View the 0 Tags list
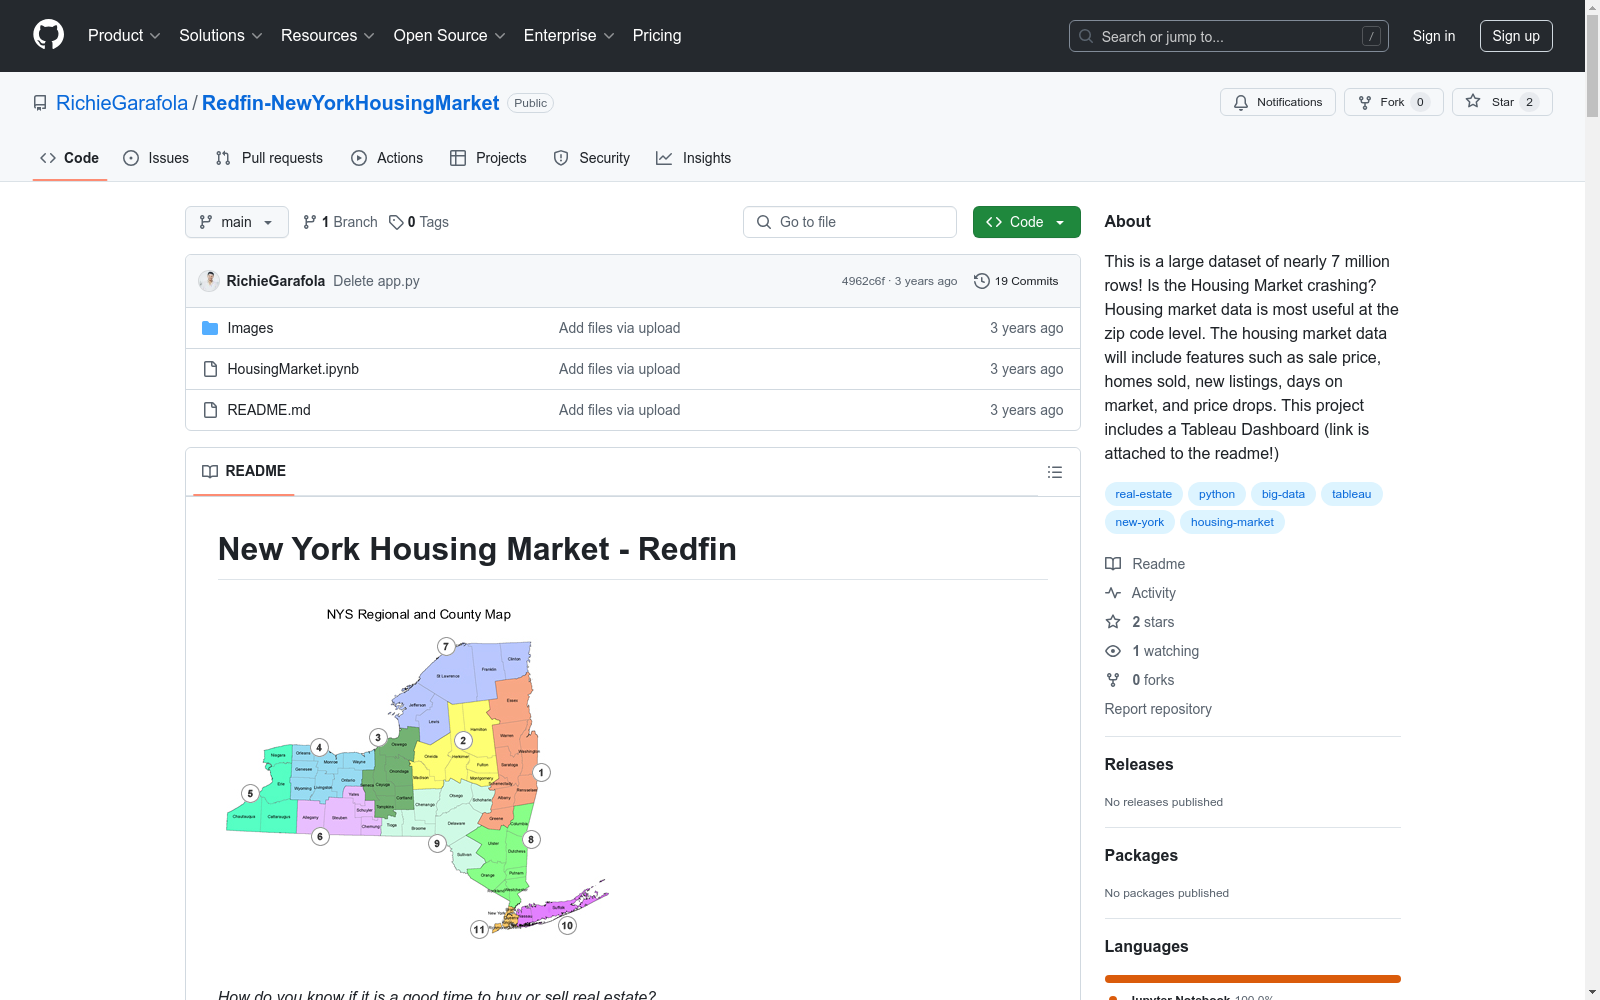This screenshot has height=1000, width=1600. (419, 222)
